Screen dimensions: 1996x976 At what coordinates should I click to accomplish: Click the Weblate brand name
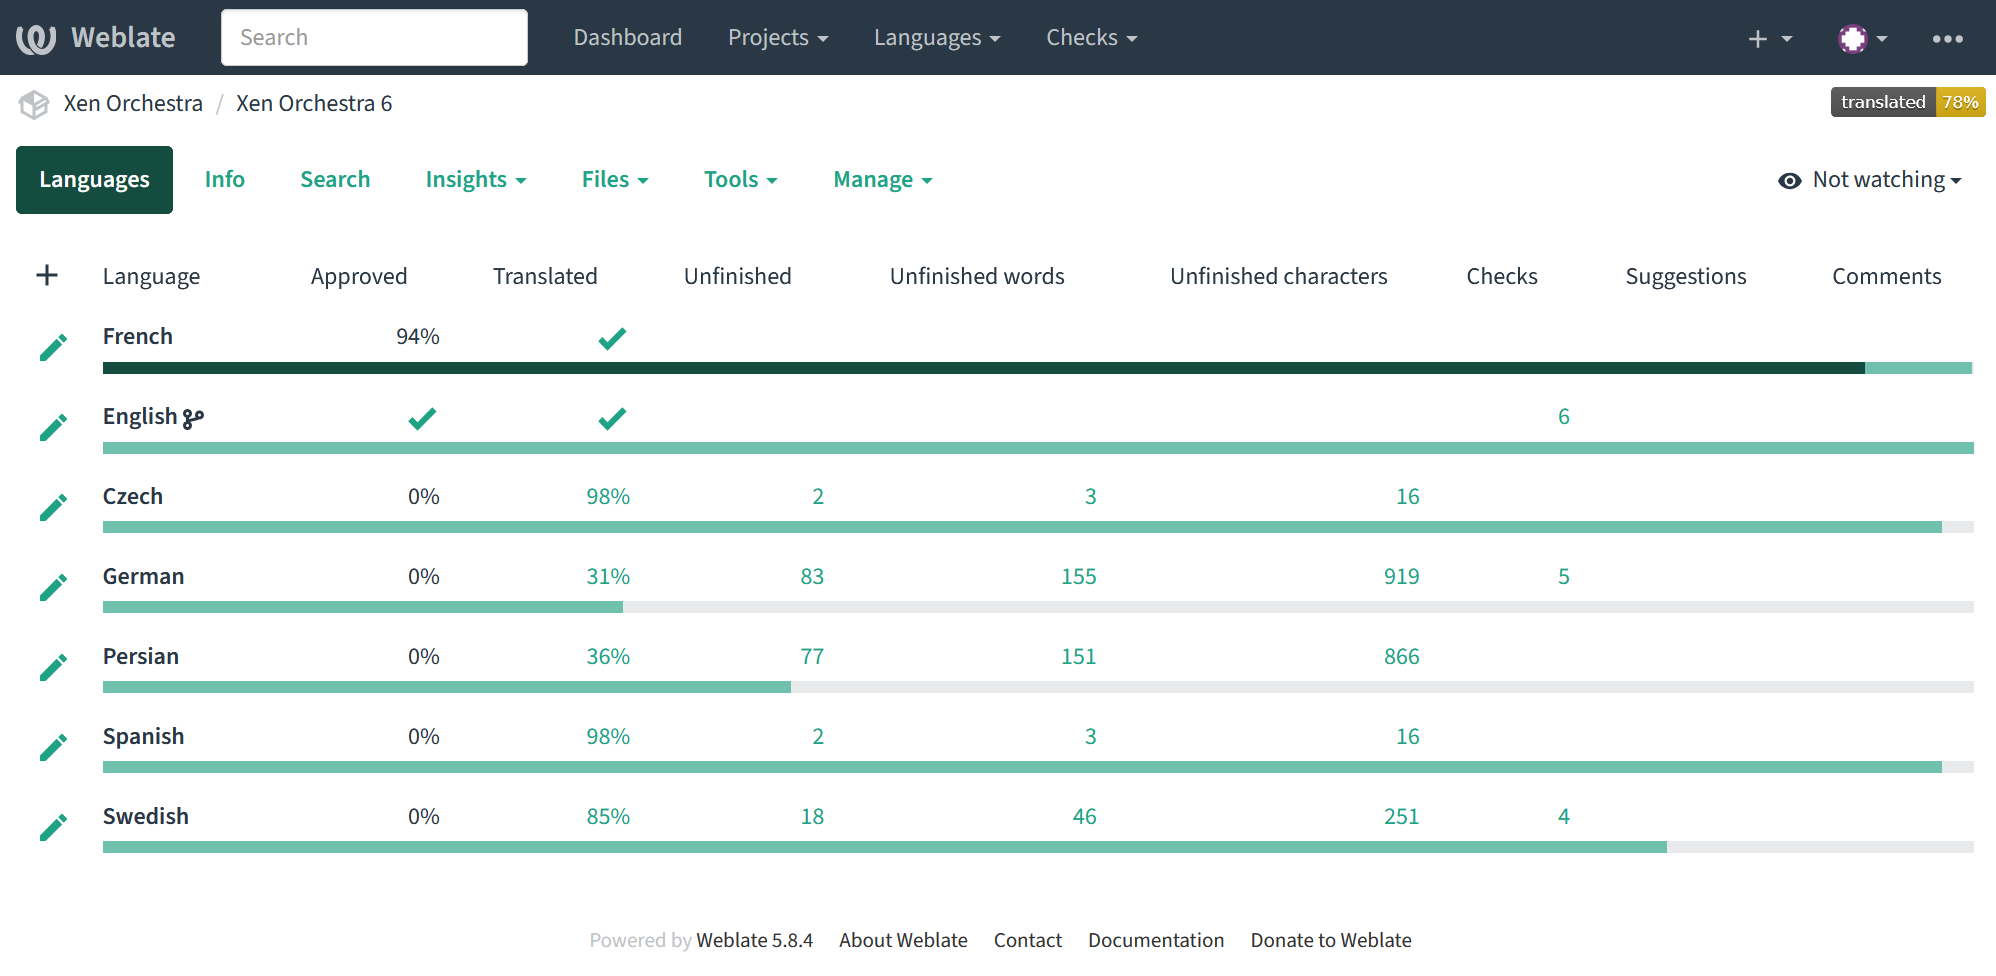[123, 38]
